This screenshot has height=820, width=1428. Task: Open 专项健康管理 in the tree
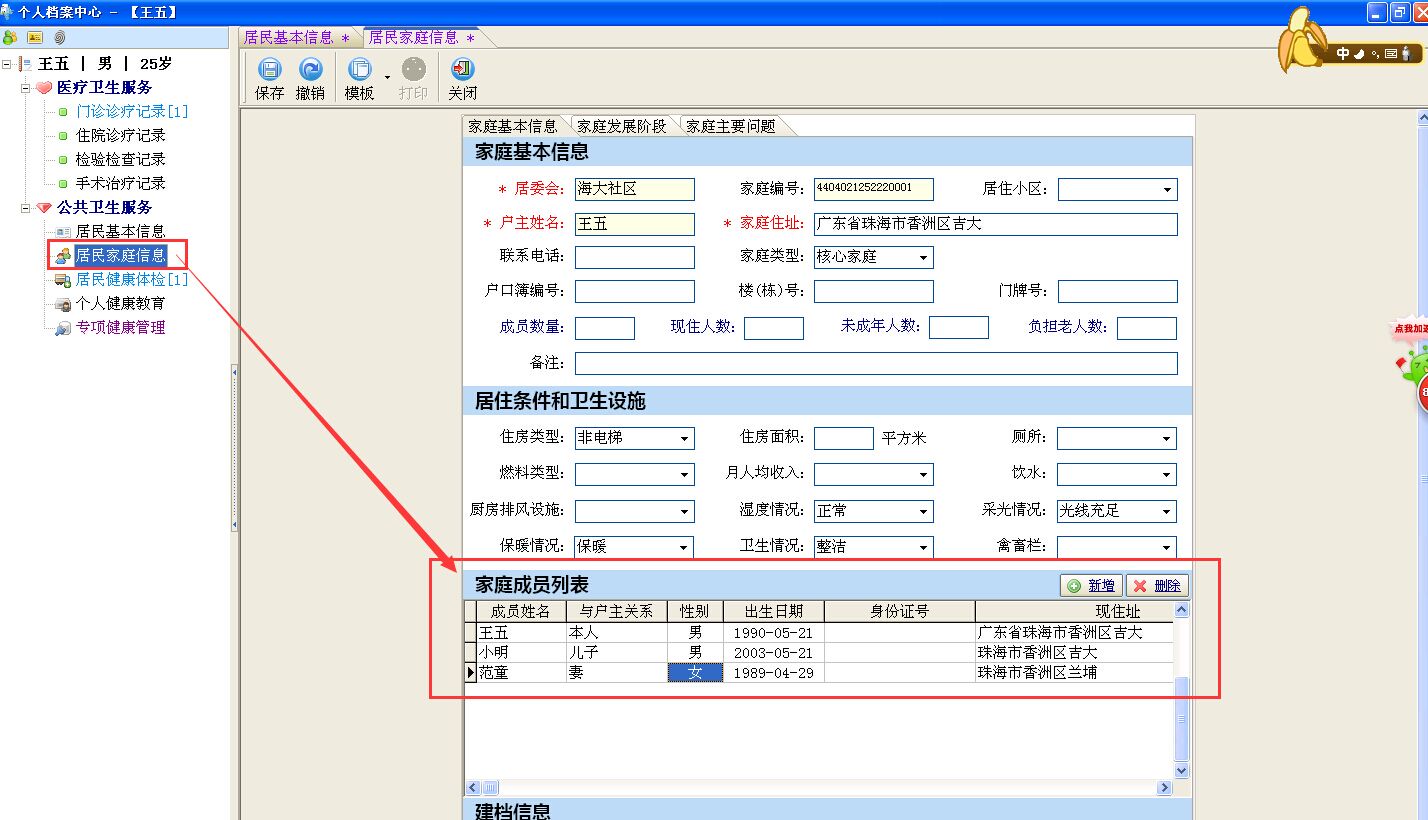(x=121, y=328)
